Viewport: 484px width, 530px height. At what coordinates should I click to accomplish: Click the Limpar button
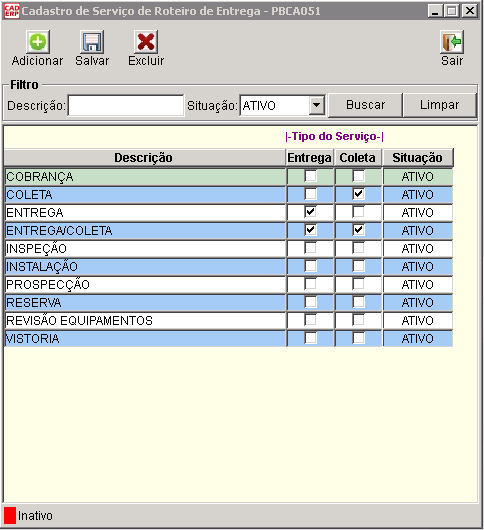tap(439, 105)
